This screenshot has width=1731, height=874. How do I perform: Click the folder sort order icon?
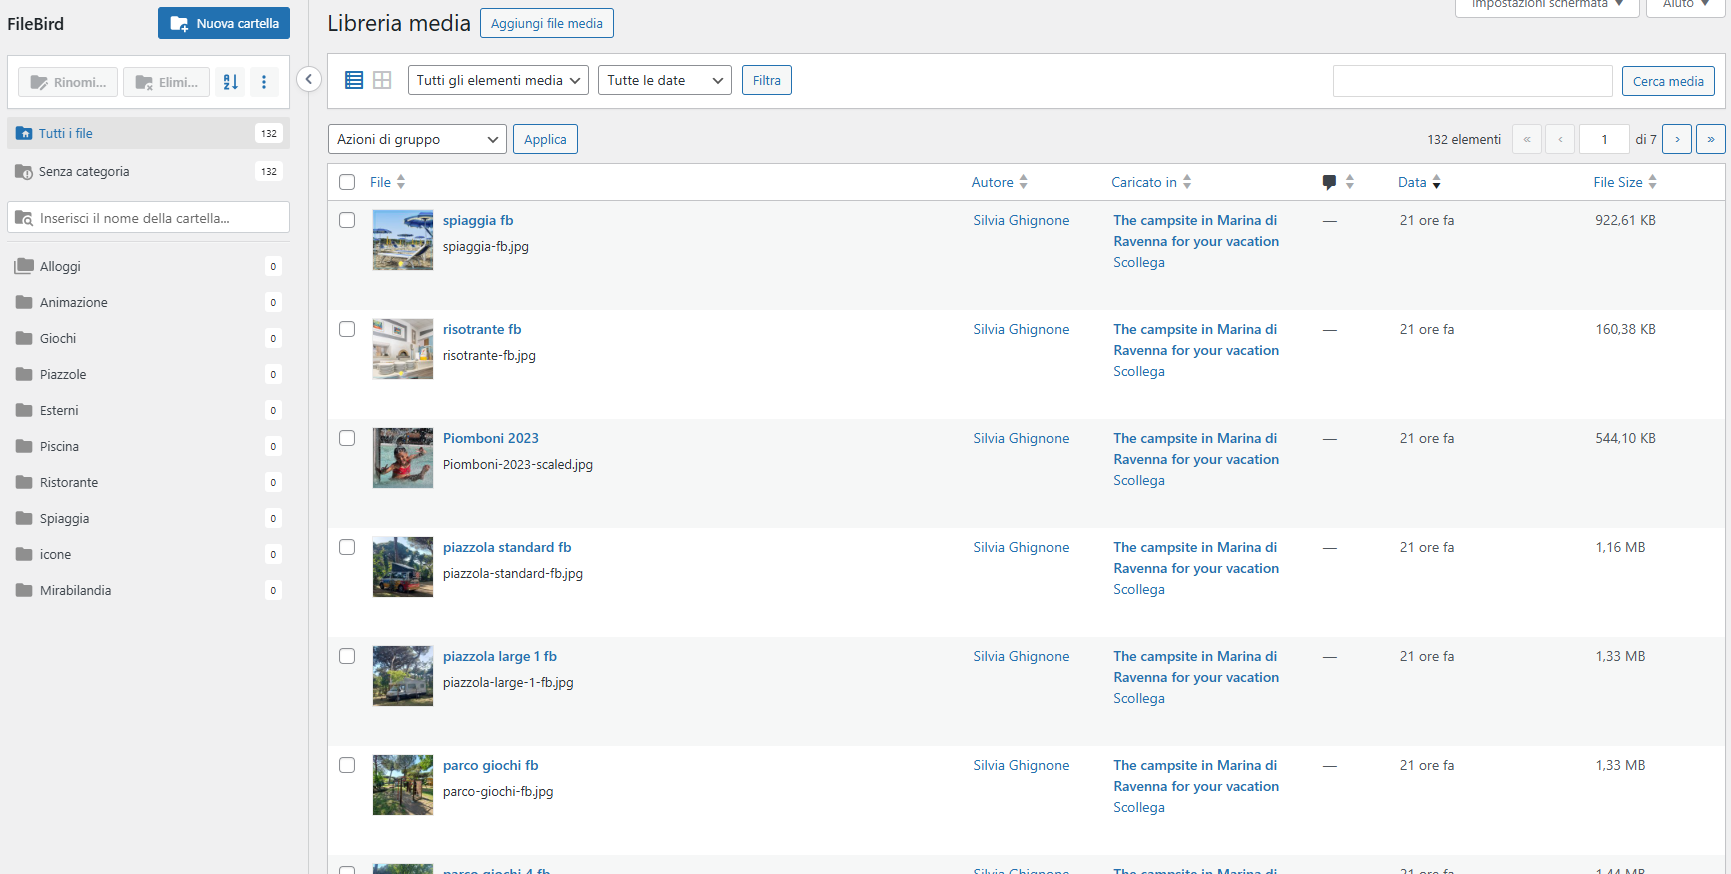coord(231,82)
